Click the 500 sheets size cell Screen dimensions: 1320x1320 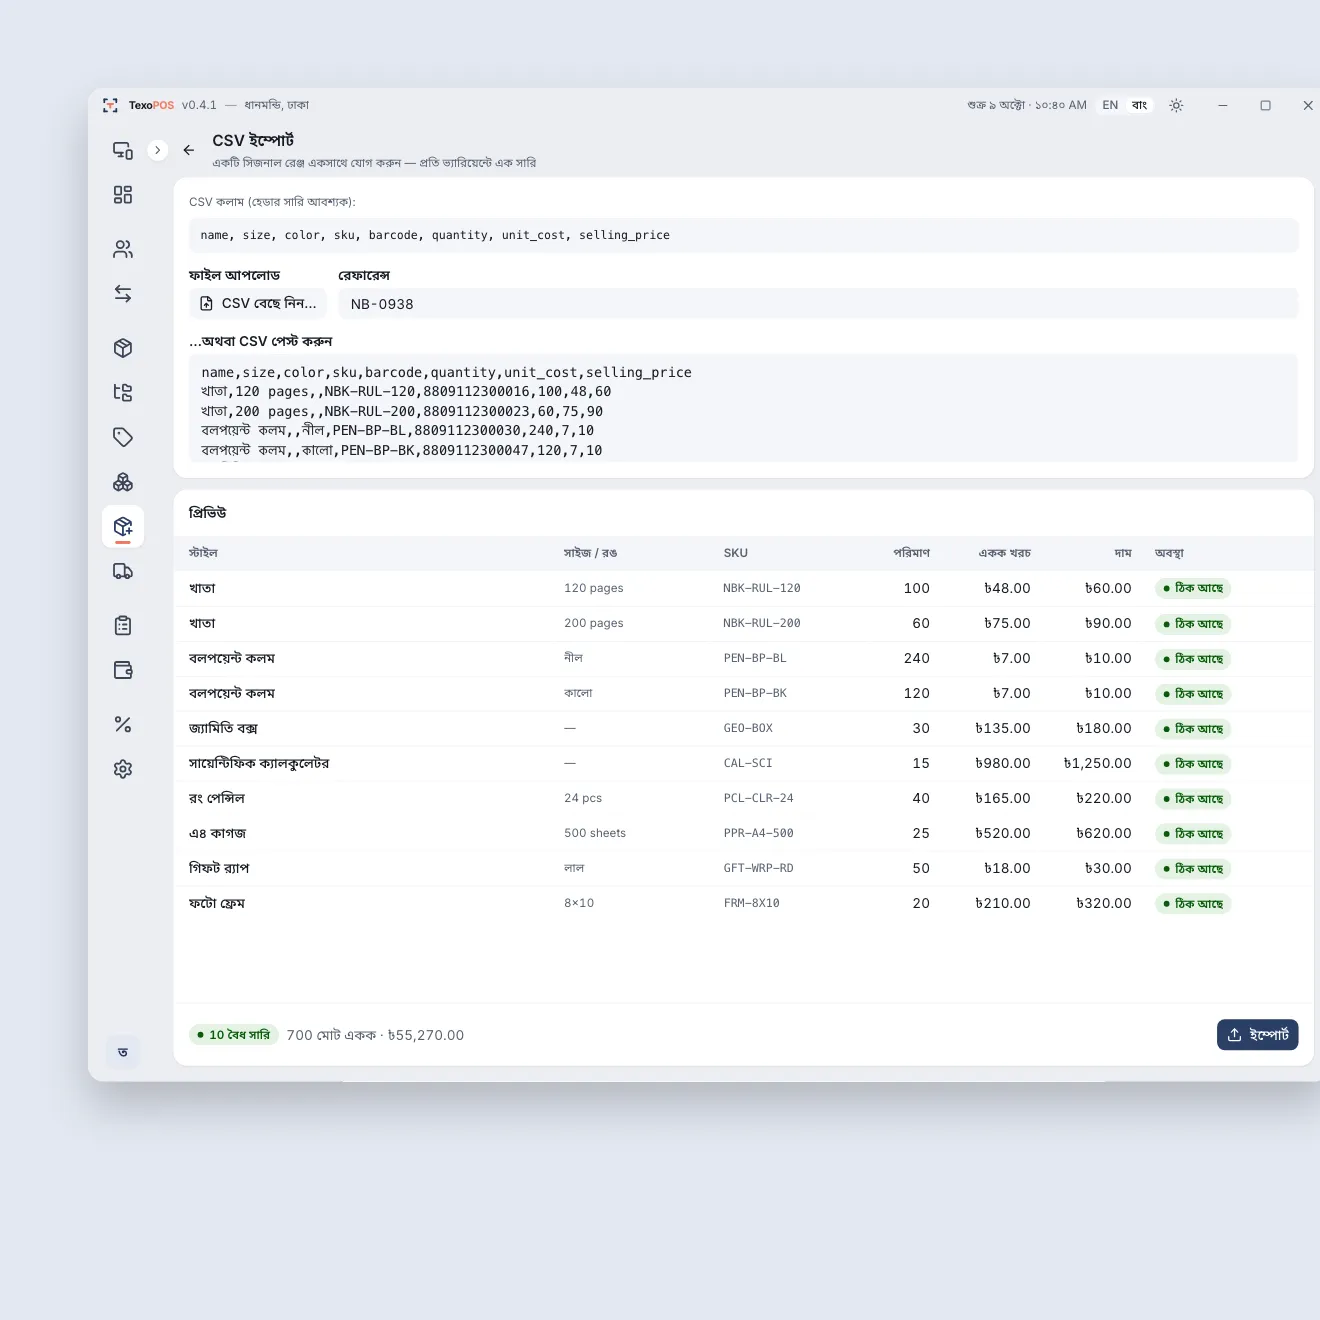(x=595, y=833)
